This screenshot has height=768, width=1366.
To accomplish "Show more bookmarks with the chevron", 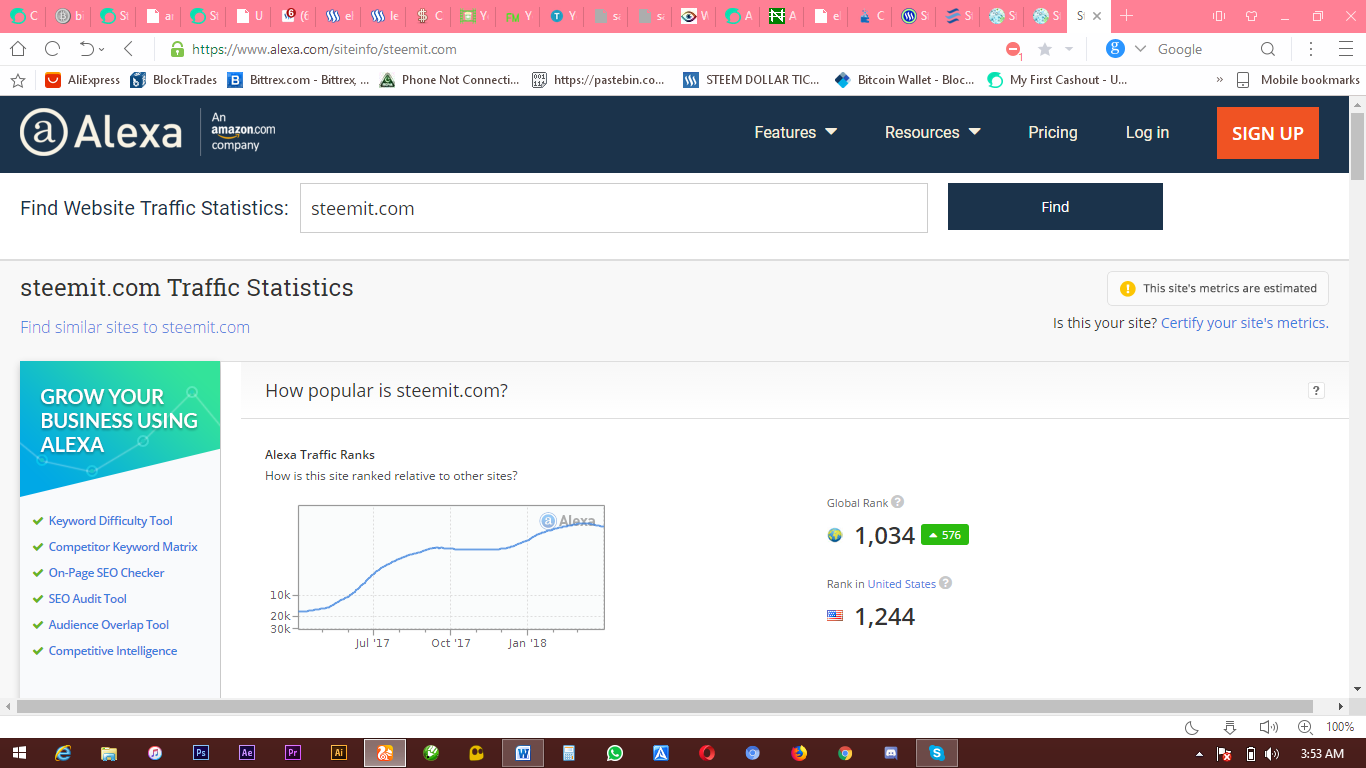I will pos(1220,80).
